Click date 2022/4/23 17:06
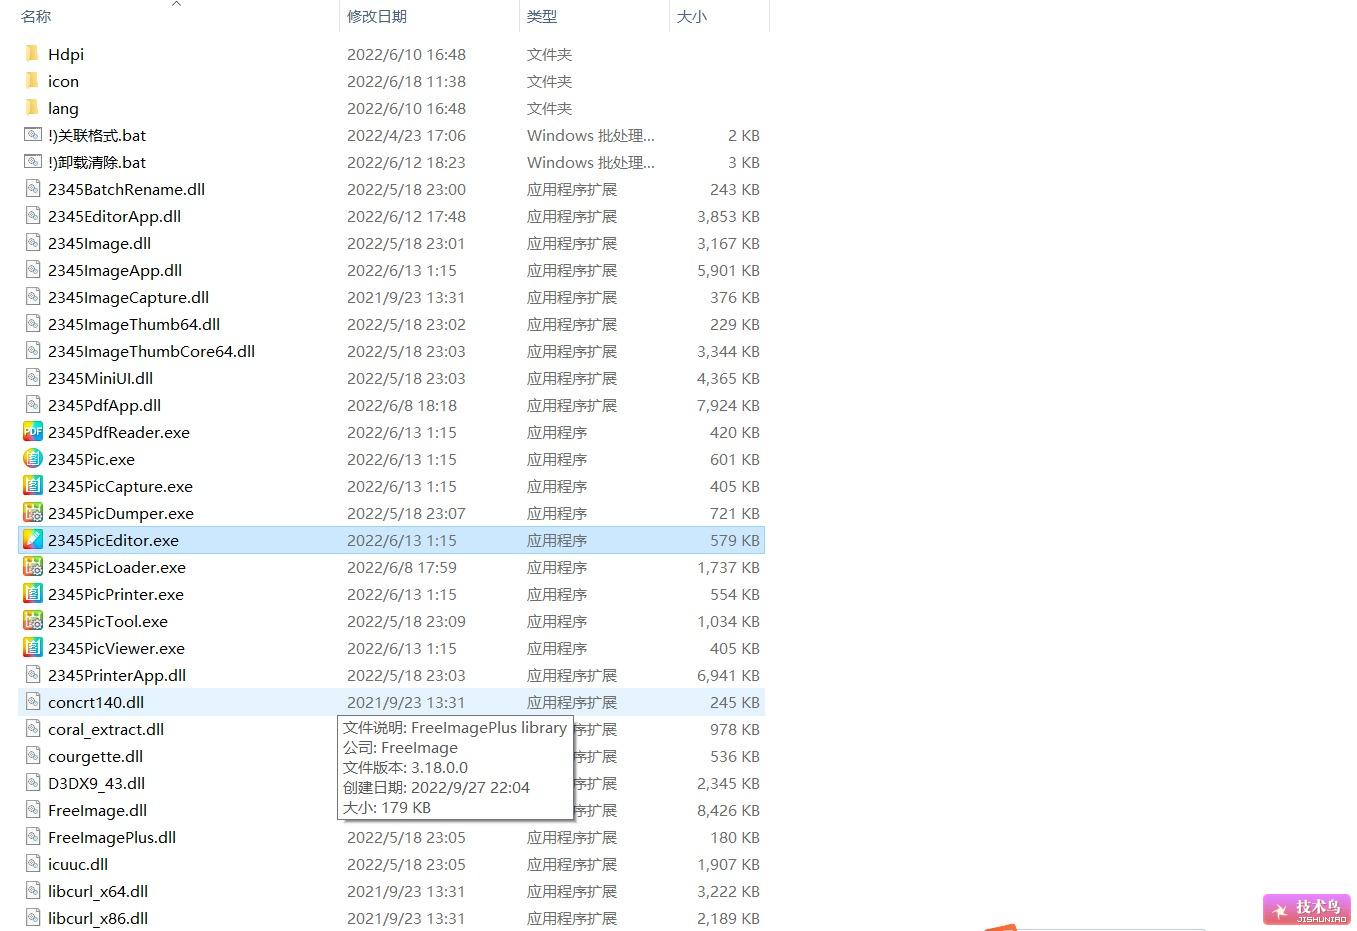 pos(406,135)
